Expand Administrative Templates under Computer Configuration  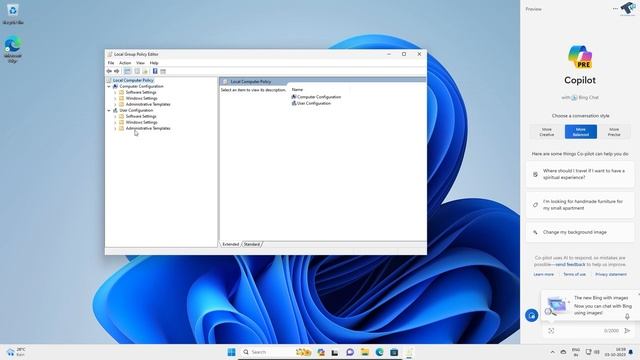(115, 104)
